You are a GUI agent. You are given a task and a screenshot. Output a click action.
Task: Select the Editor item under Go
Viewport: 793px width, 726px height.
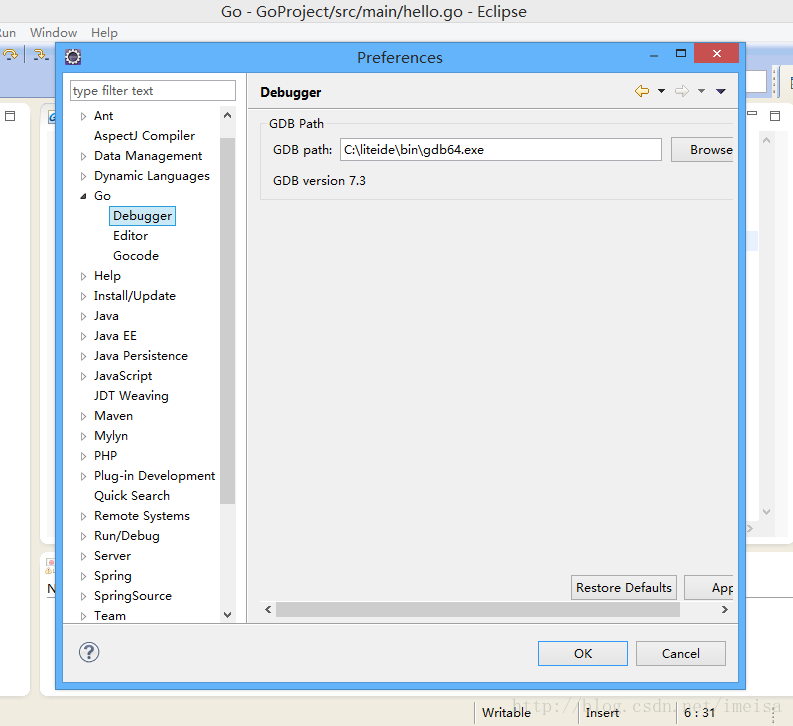click(x=130, y=236)
